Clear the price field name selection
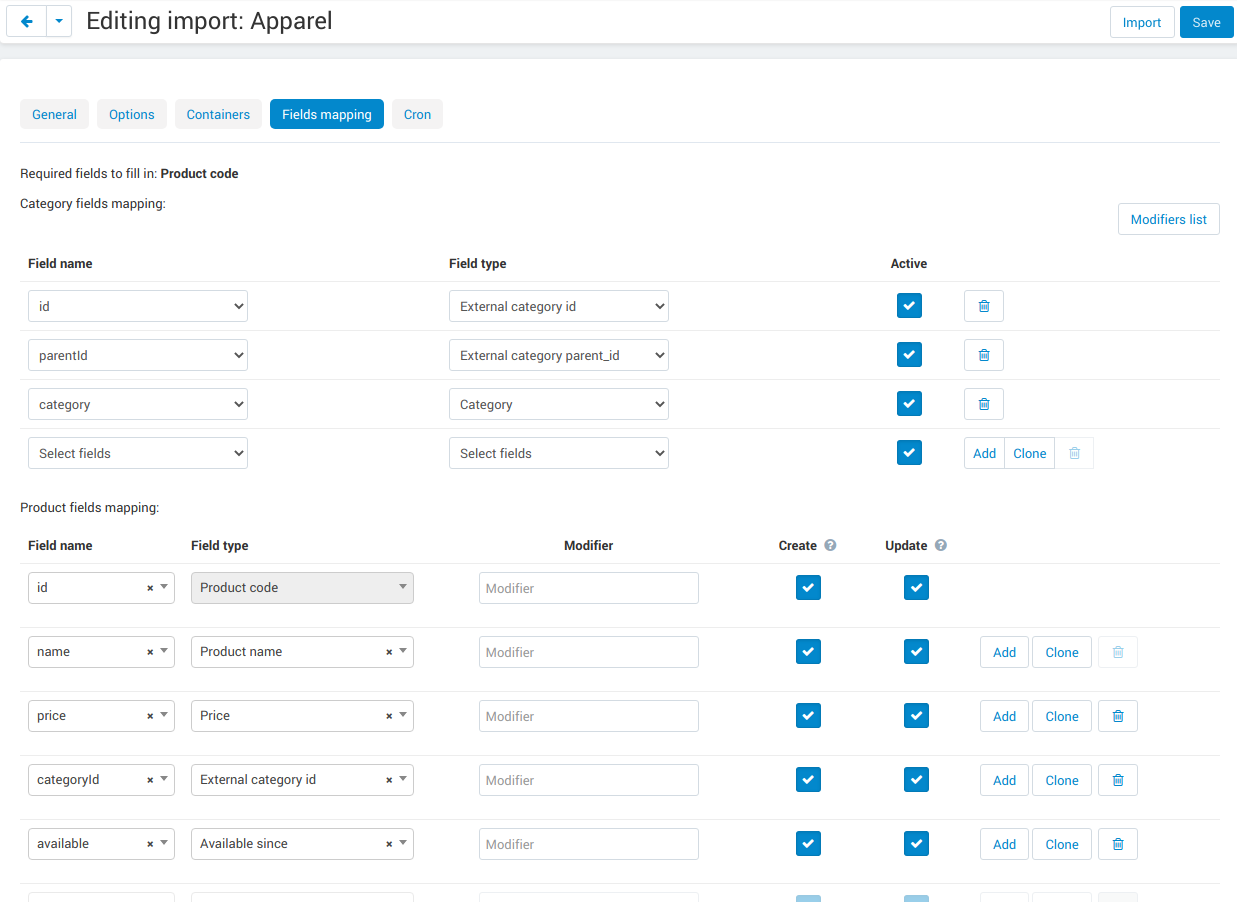Screen dimensions: 1237x902 (x=150, y=716)
